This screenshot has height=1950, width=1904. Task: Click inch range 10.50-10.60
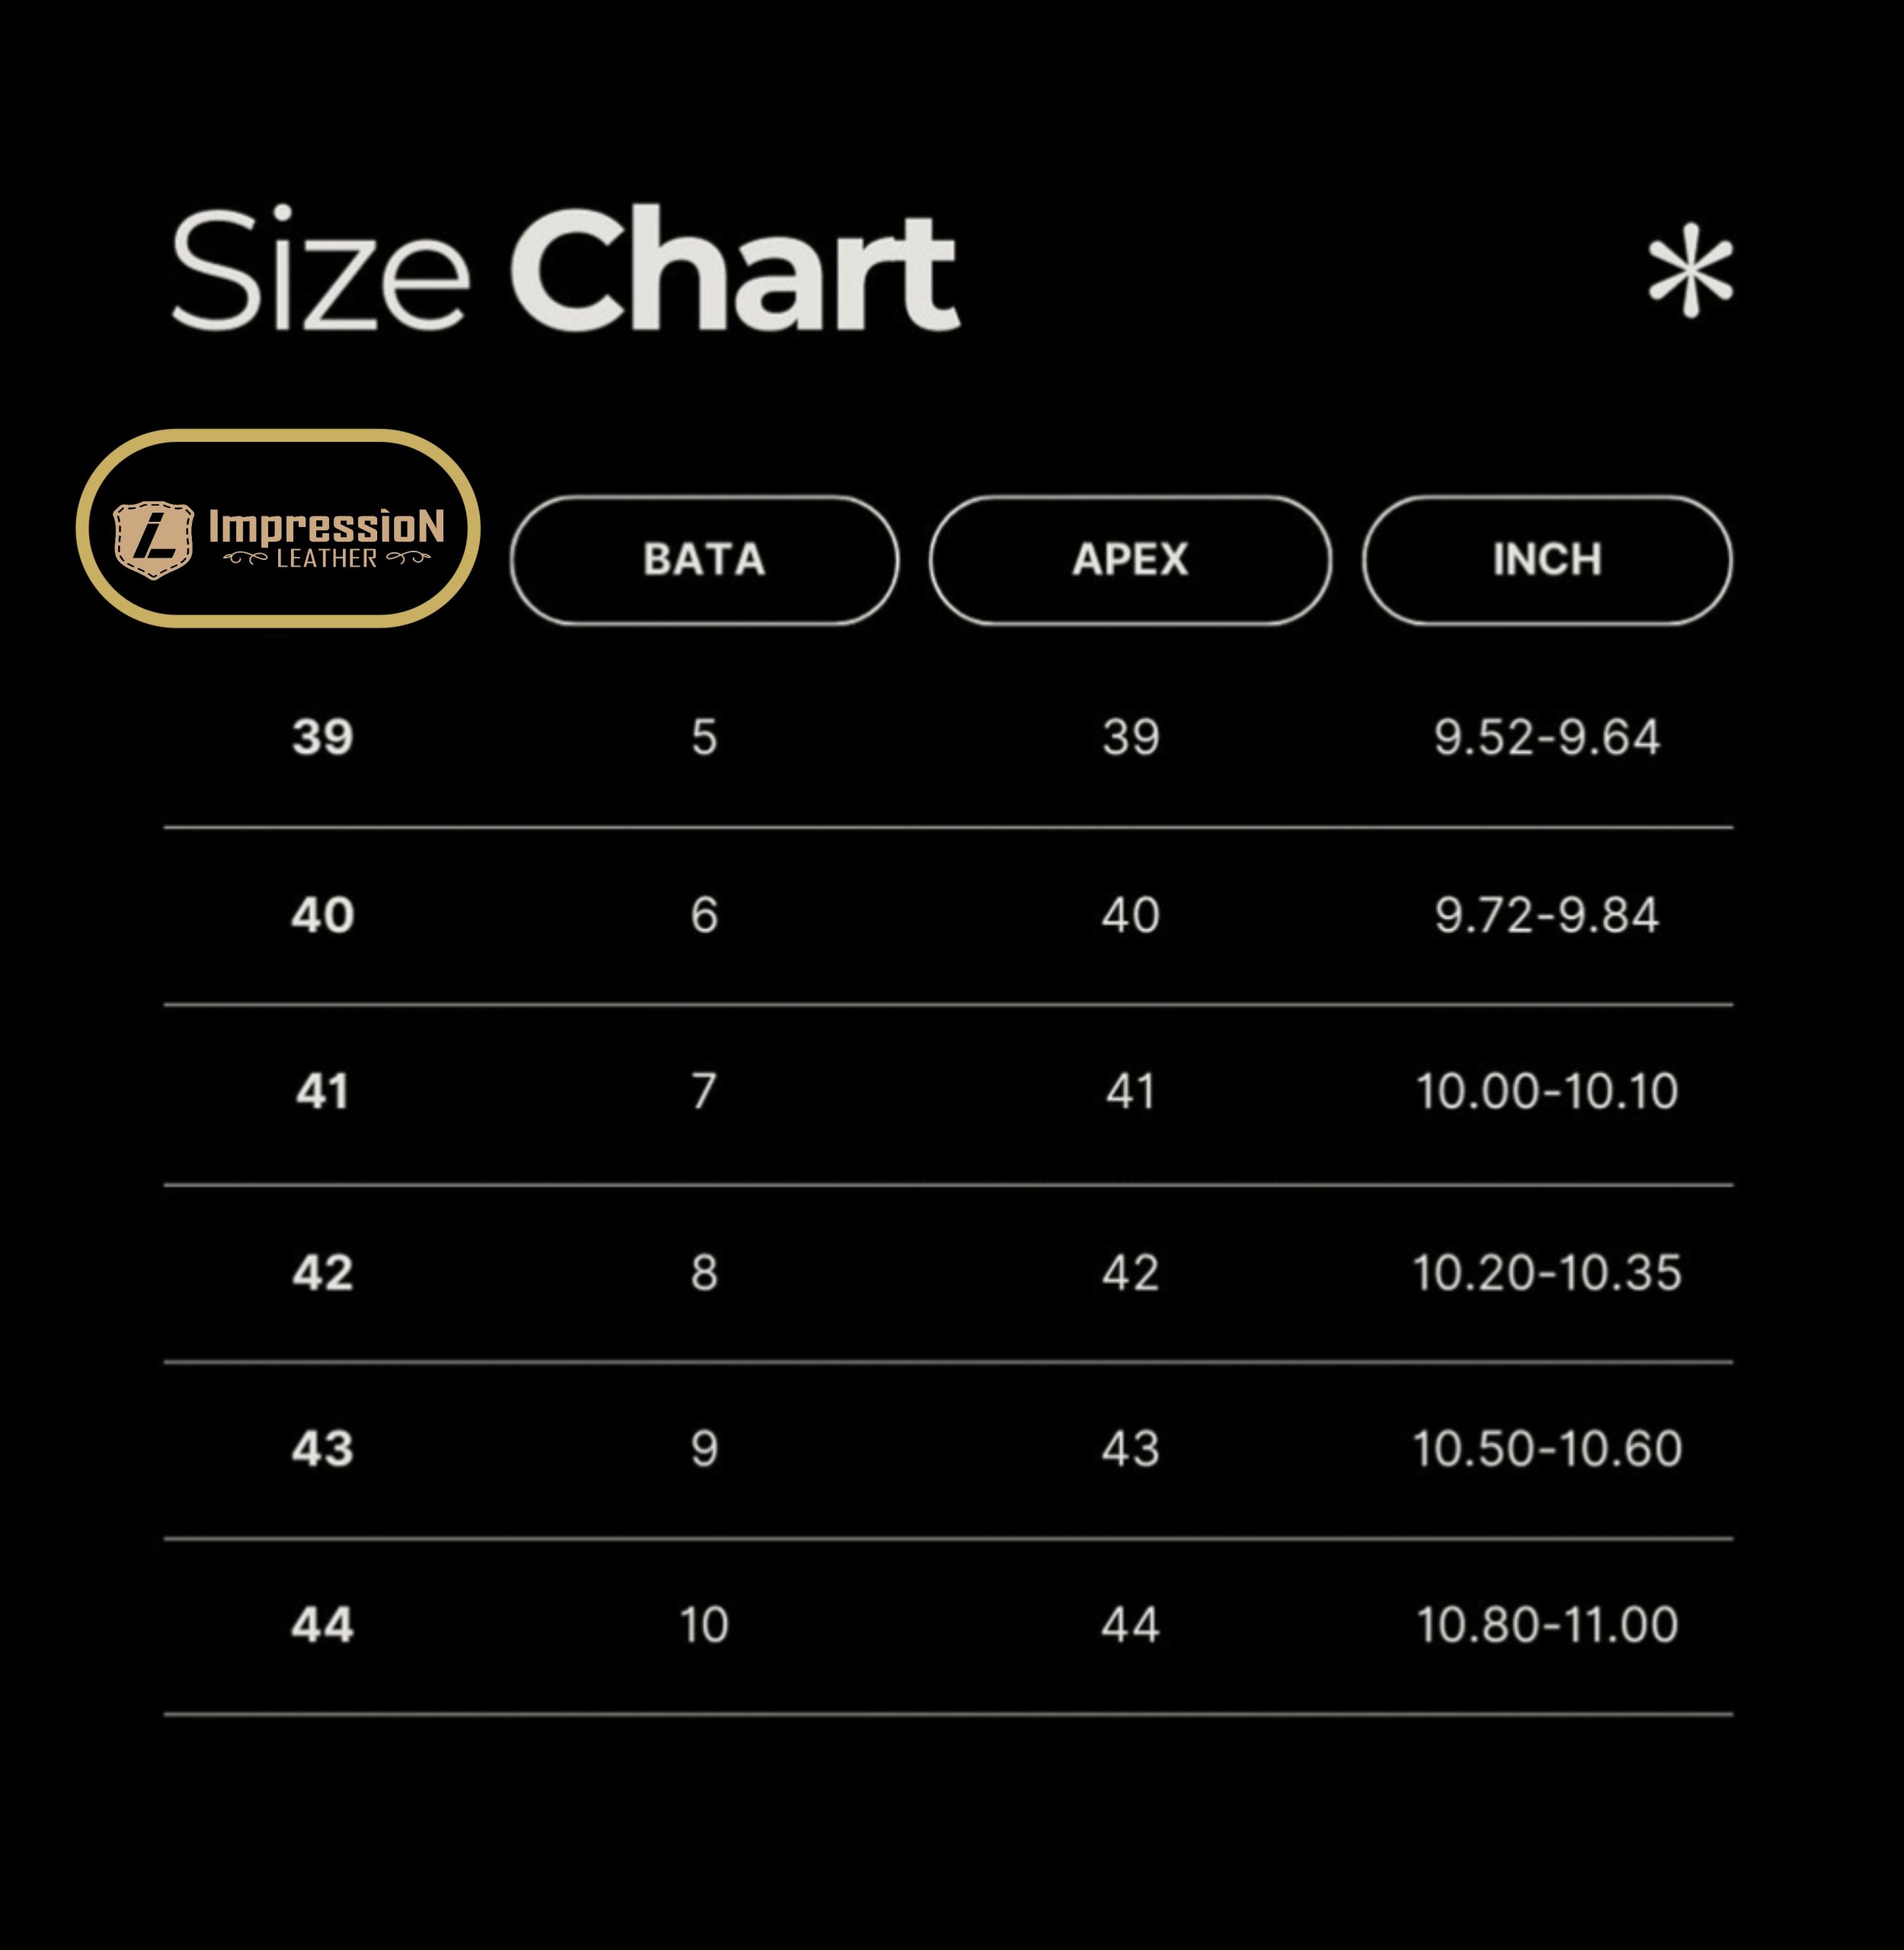pos(1547,1449)
